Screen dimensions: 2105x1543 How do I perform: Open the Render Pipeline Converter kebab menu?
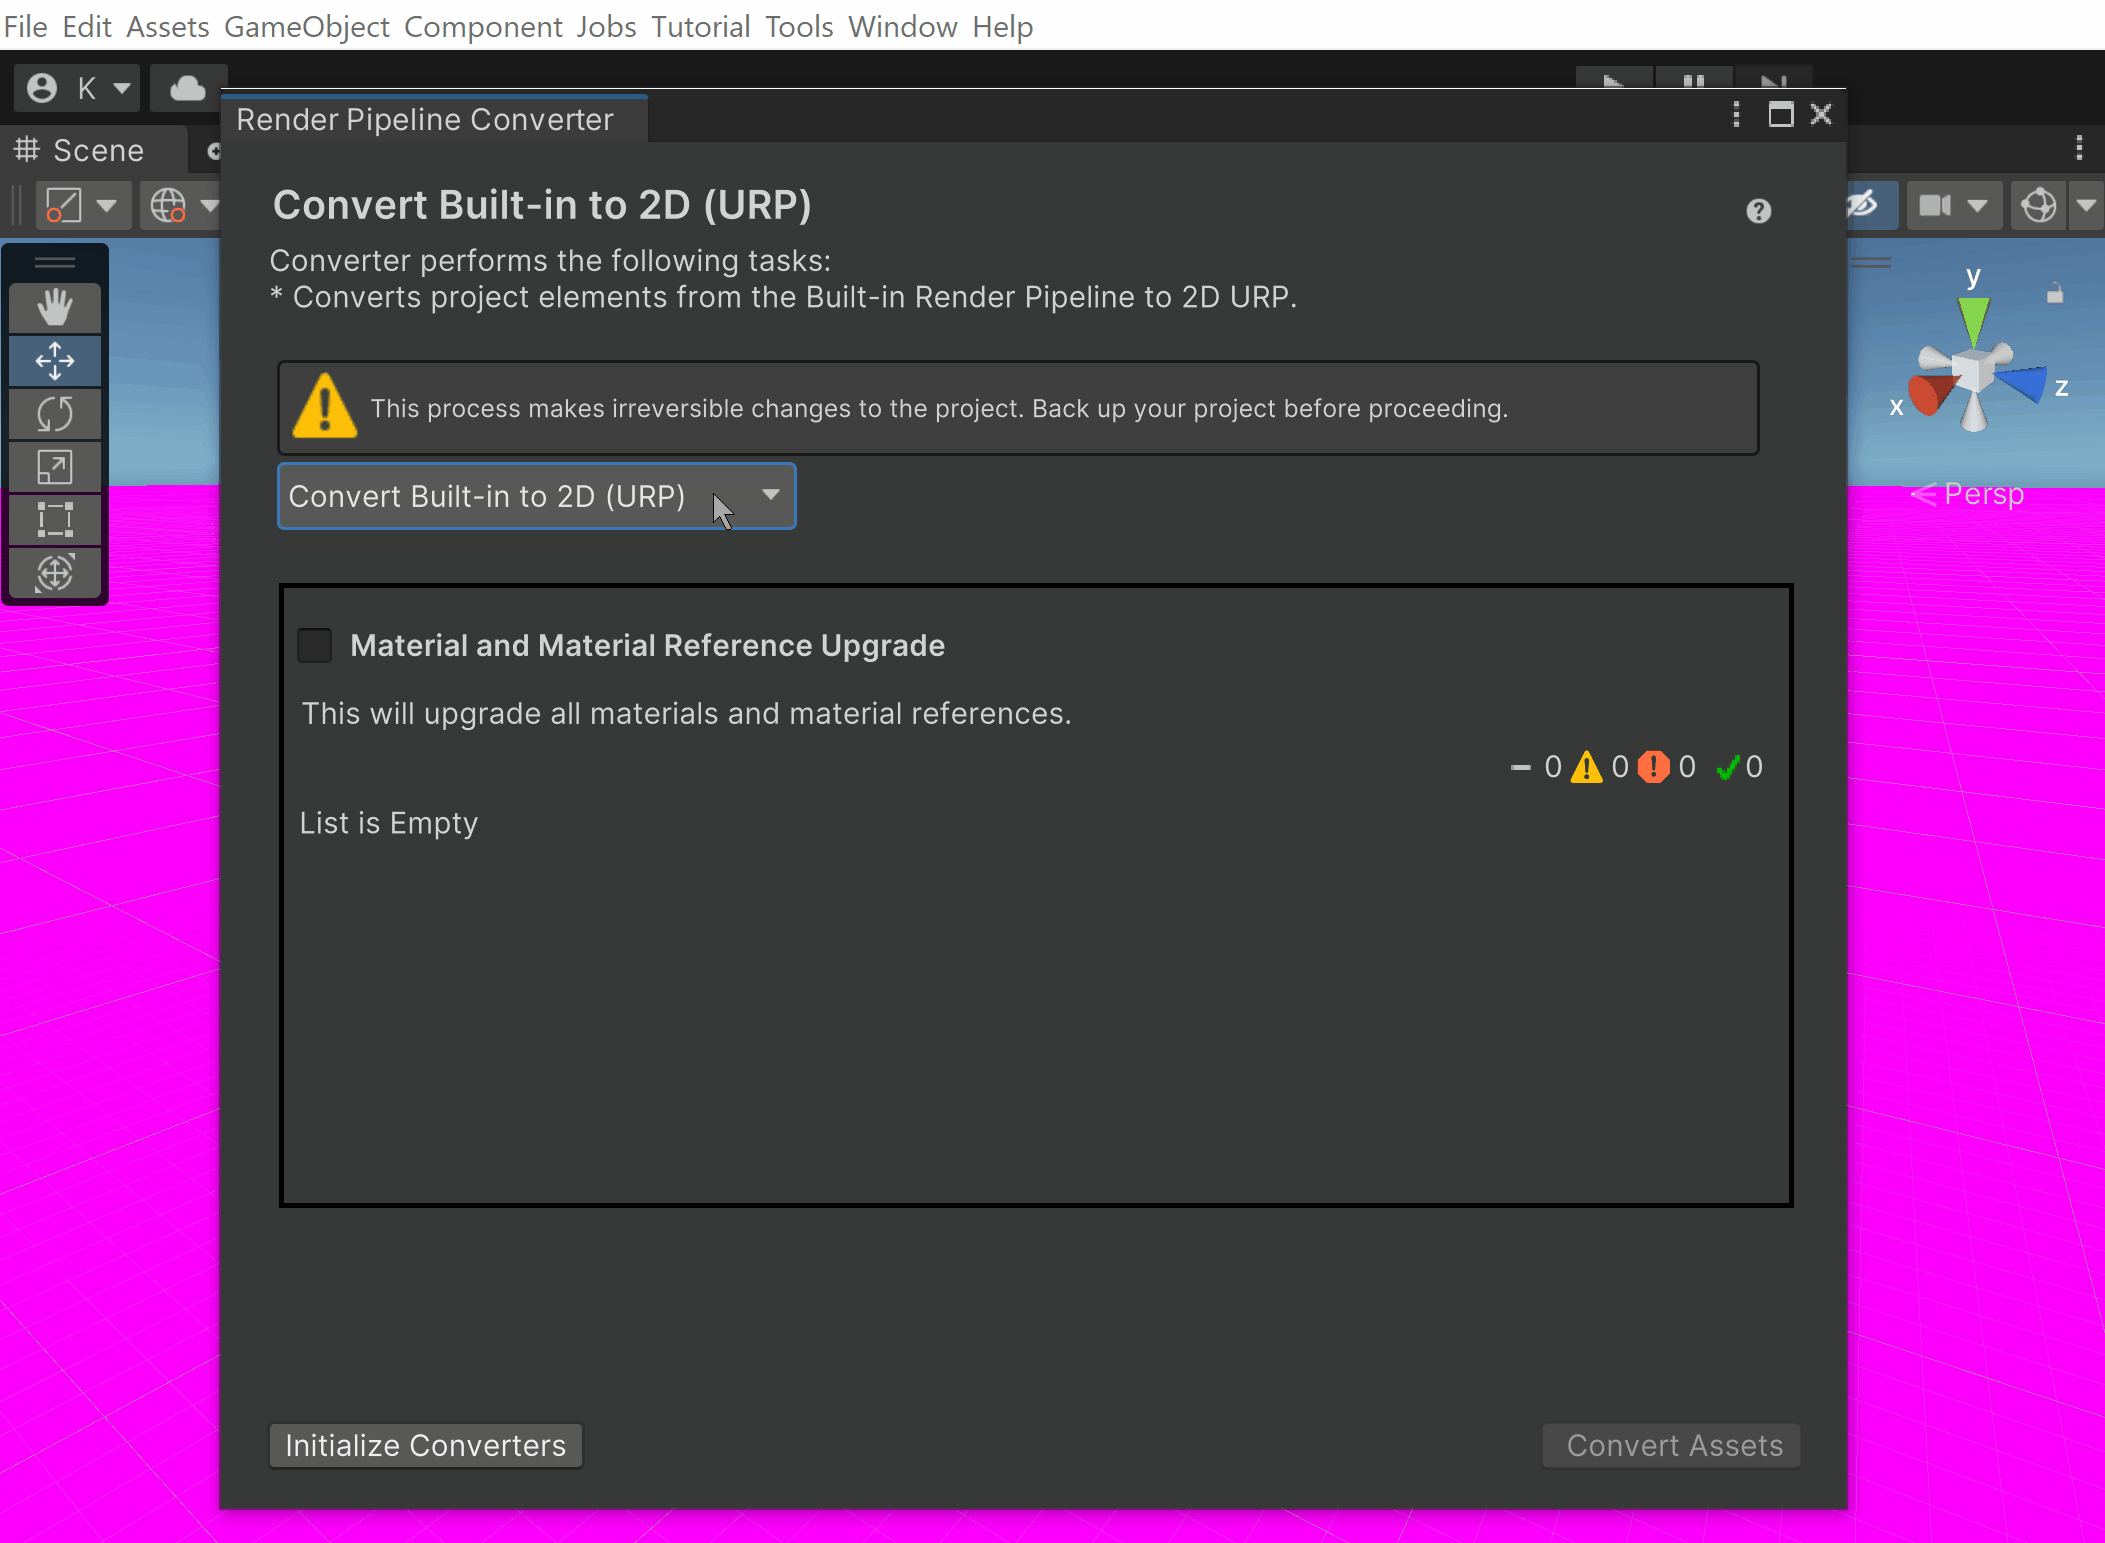[1736, 115]
